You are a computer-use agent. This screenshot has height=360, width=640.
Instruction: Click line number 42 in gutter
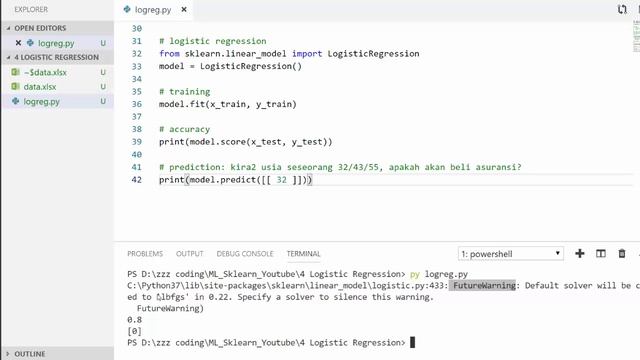137,180
